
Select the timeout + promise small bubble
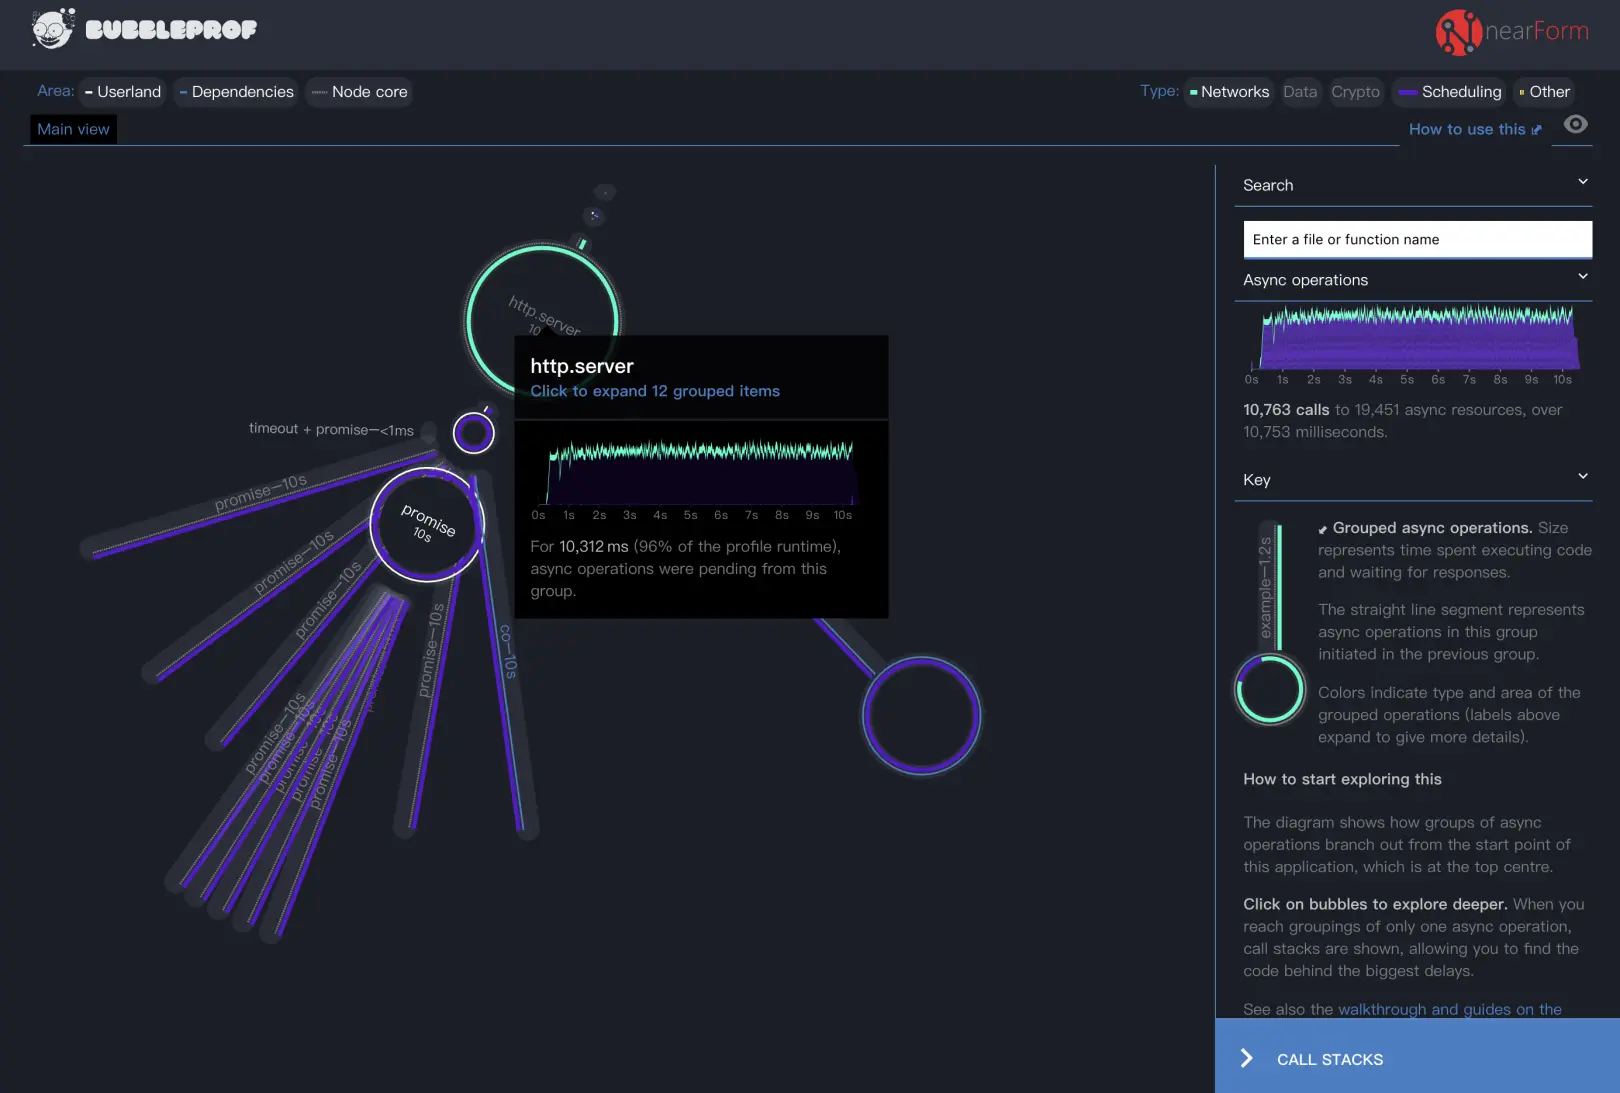[473, 433]
